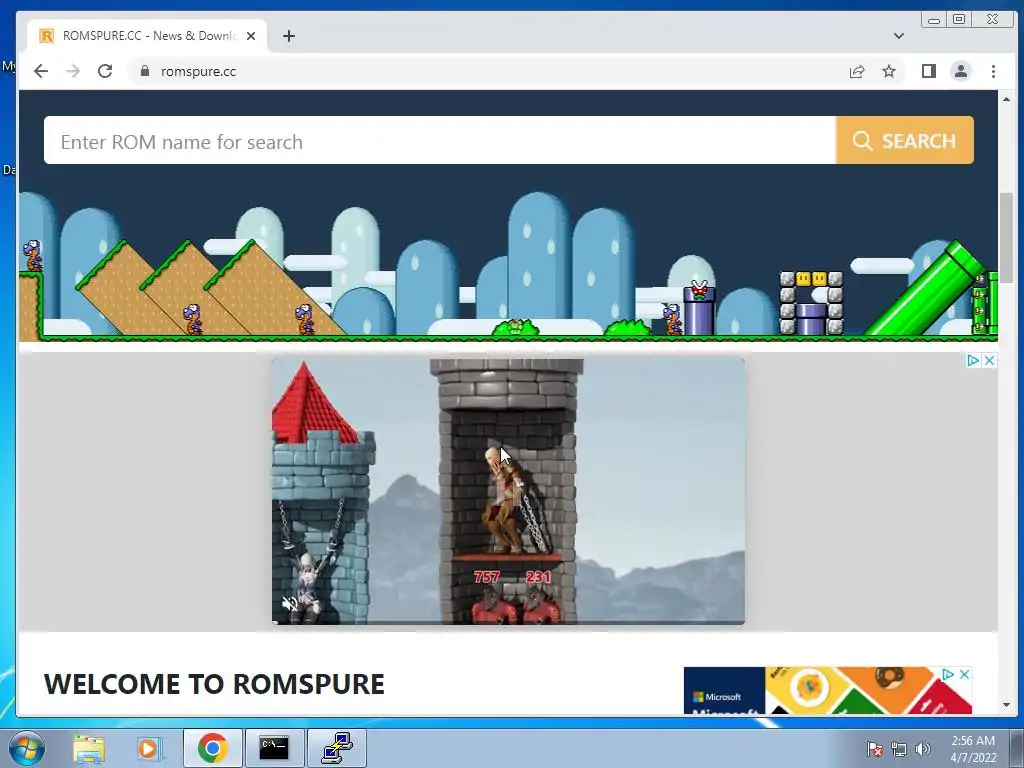Open the Microsoft advertisement image
The image size is (1024, 768).
[827, 690]
